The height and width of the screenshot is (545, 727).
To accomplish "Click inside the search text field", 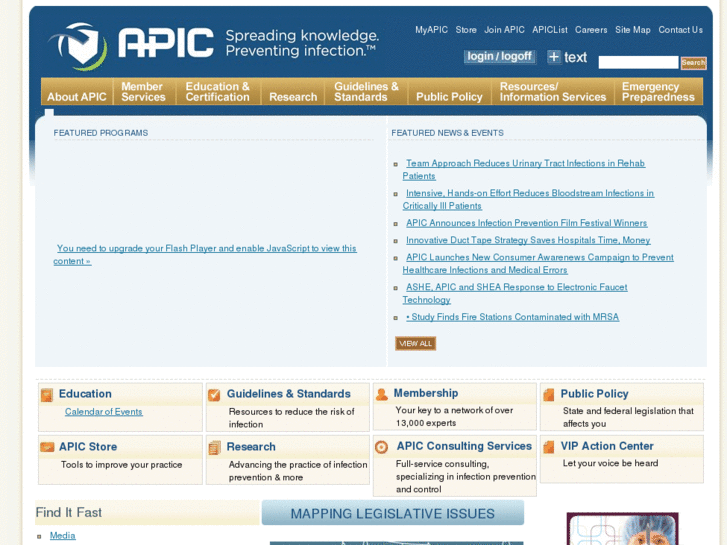I will (x=638, y=62).
